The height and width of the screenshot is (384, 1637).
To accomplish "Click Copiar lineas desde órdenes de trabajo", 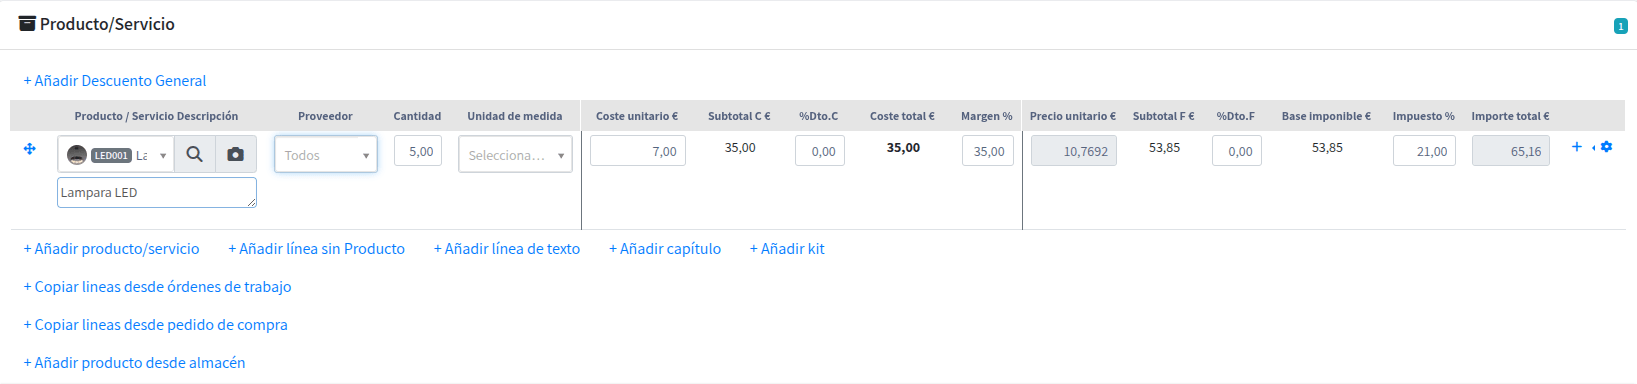I will [157, 287].
